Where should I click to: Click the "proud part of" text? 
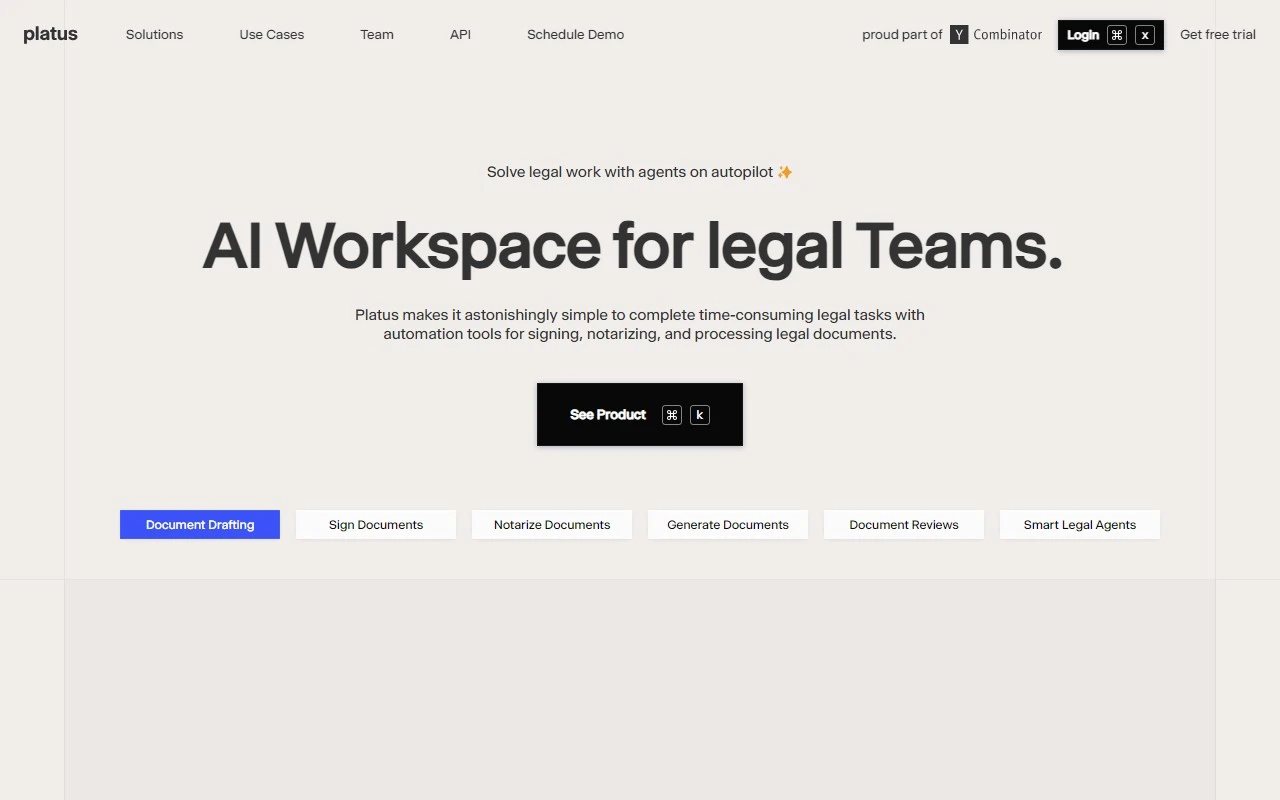902,34
